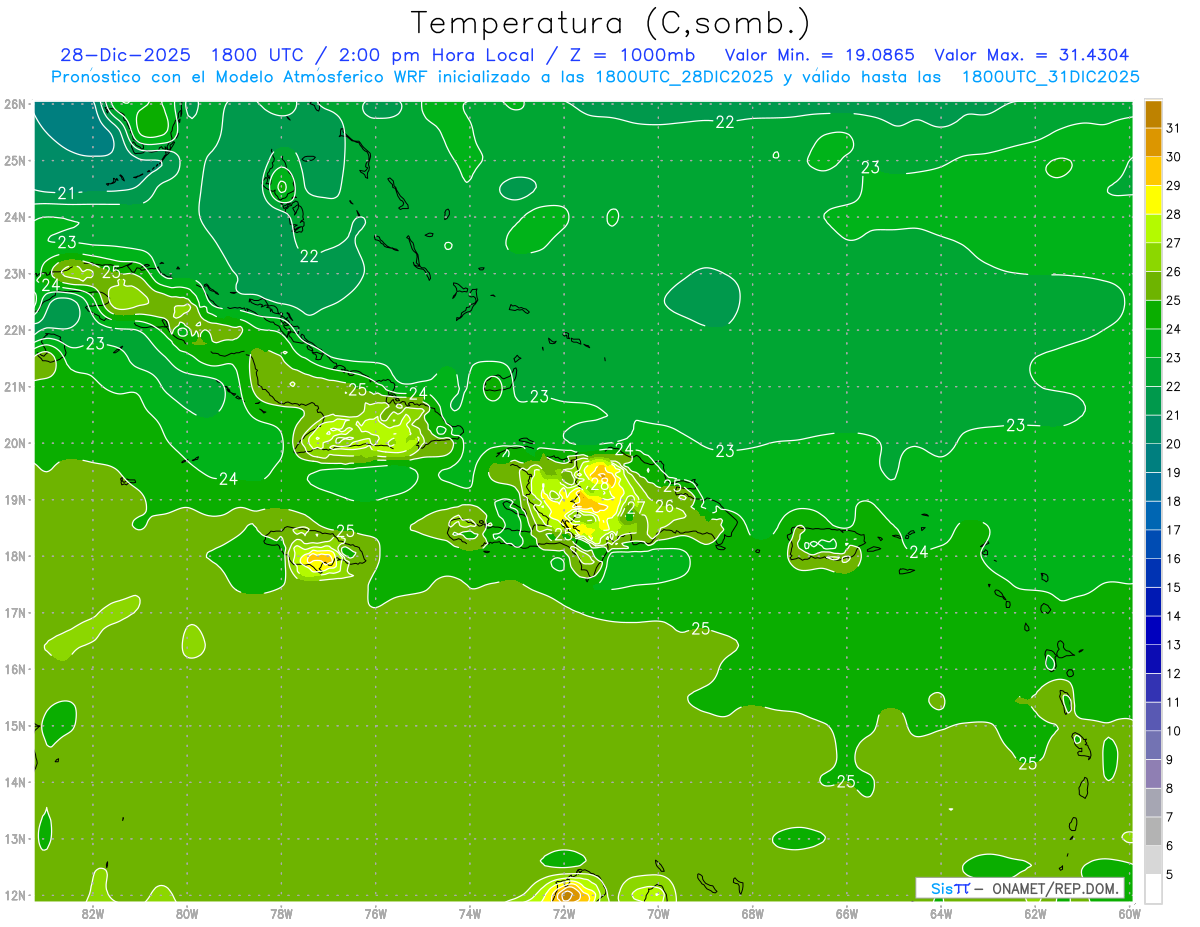Screen dimensions: 1200x927
Task: Click the 'ONAMET/REP.DOM.' credit label
Action: pos(1057,888)
